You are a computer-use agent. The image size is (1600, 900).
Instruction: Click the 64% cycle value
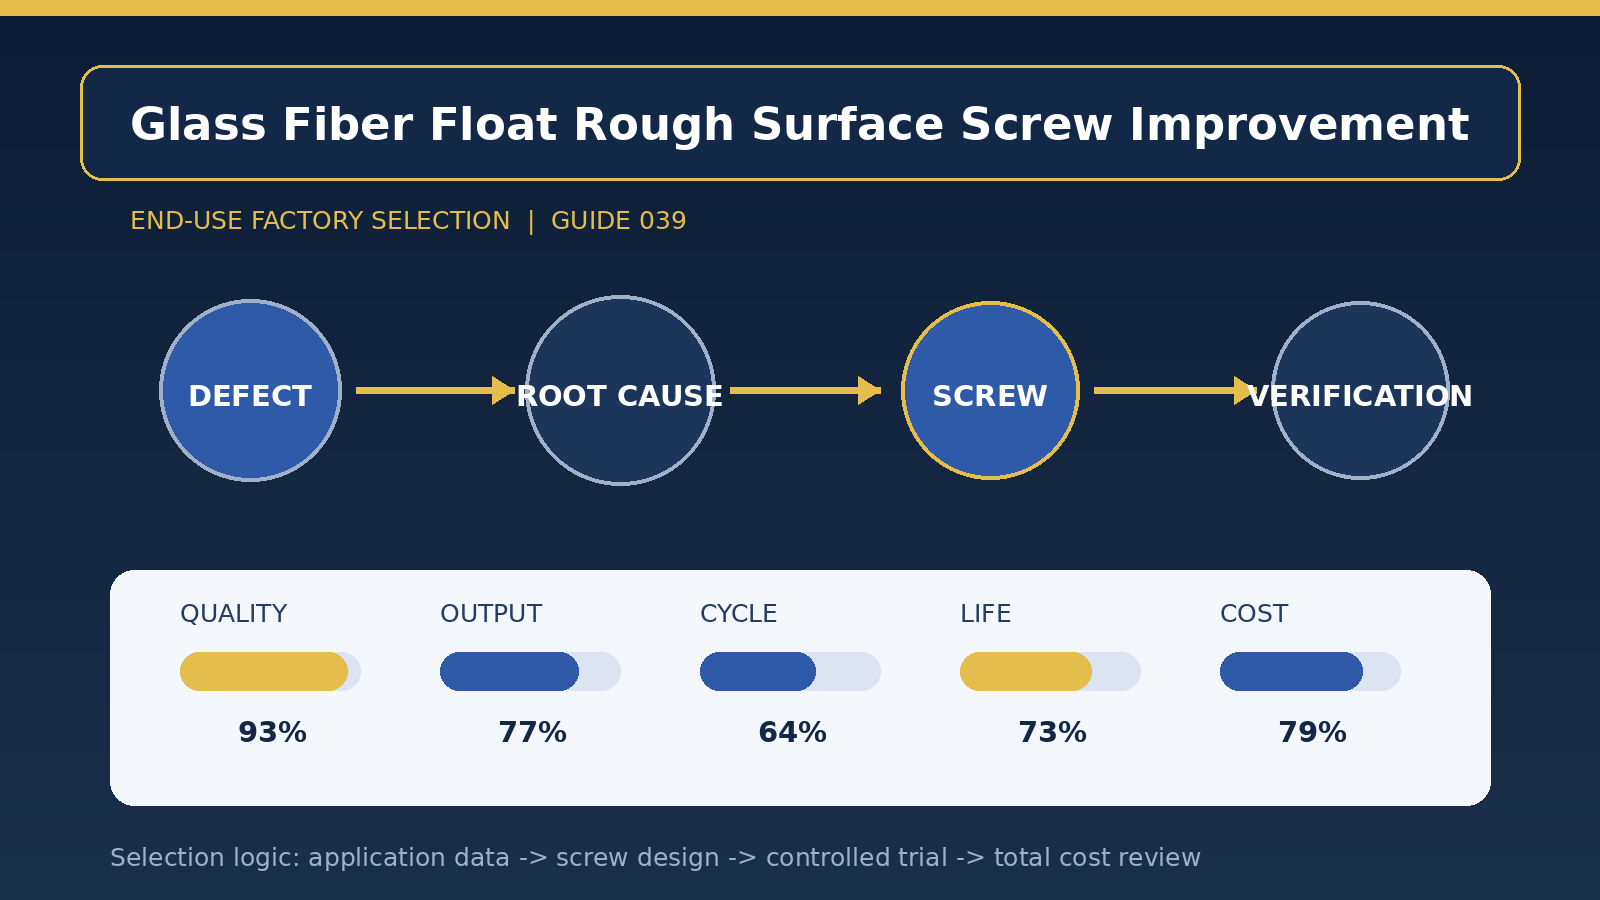[792, 733]
